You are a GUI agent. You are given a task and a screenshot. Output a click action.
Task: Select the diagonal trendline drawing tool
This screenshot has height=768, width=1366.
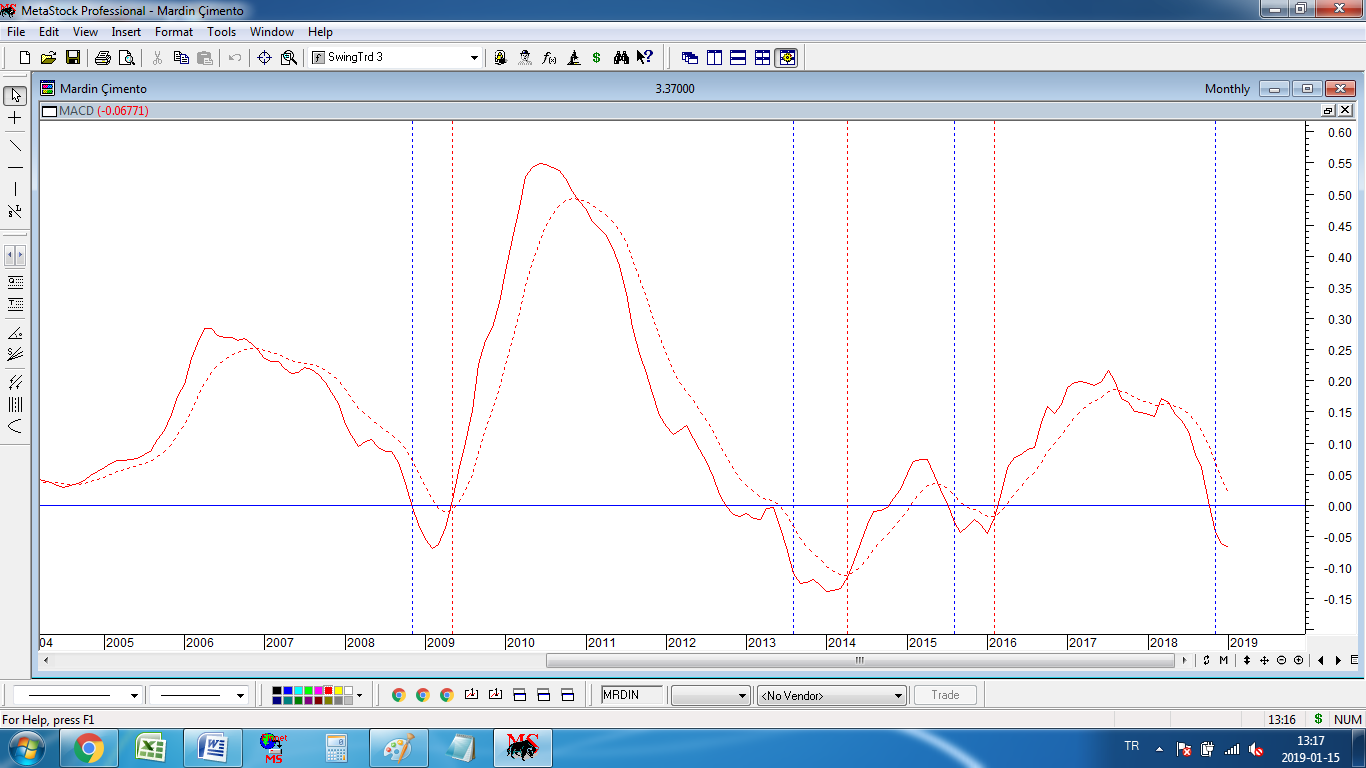pyautogui.click(x=15, y=146)
